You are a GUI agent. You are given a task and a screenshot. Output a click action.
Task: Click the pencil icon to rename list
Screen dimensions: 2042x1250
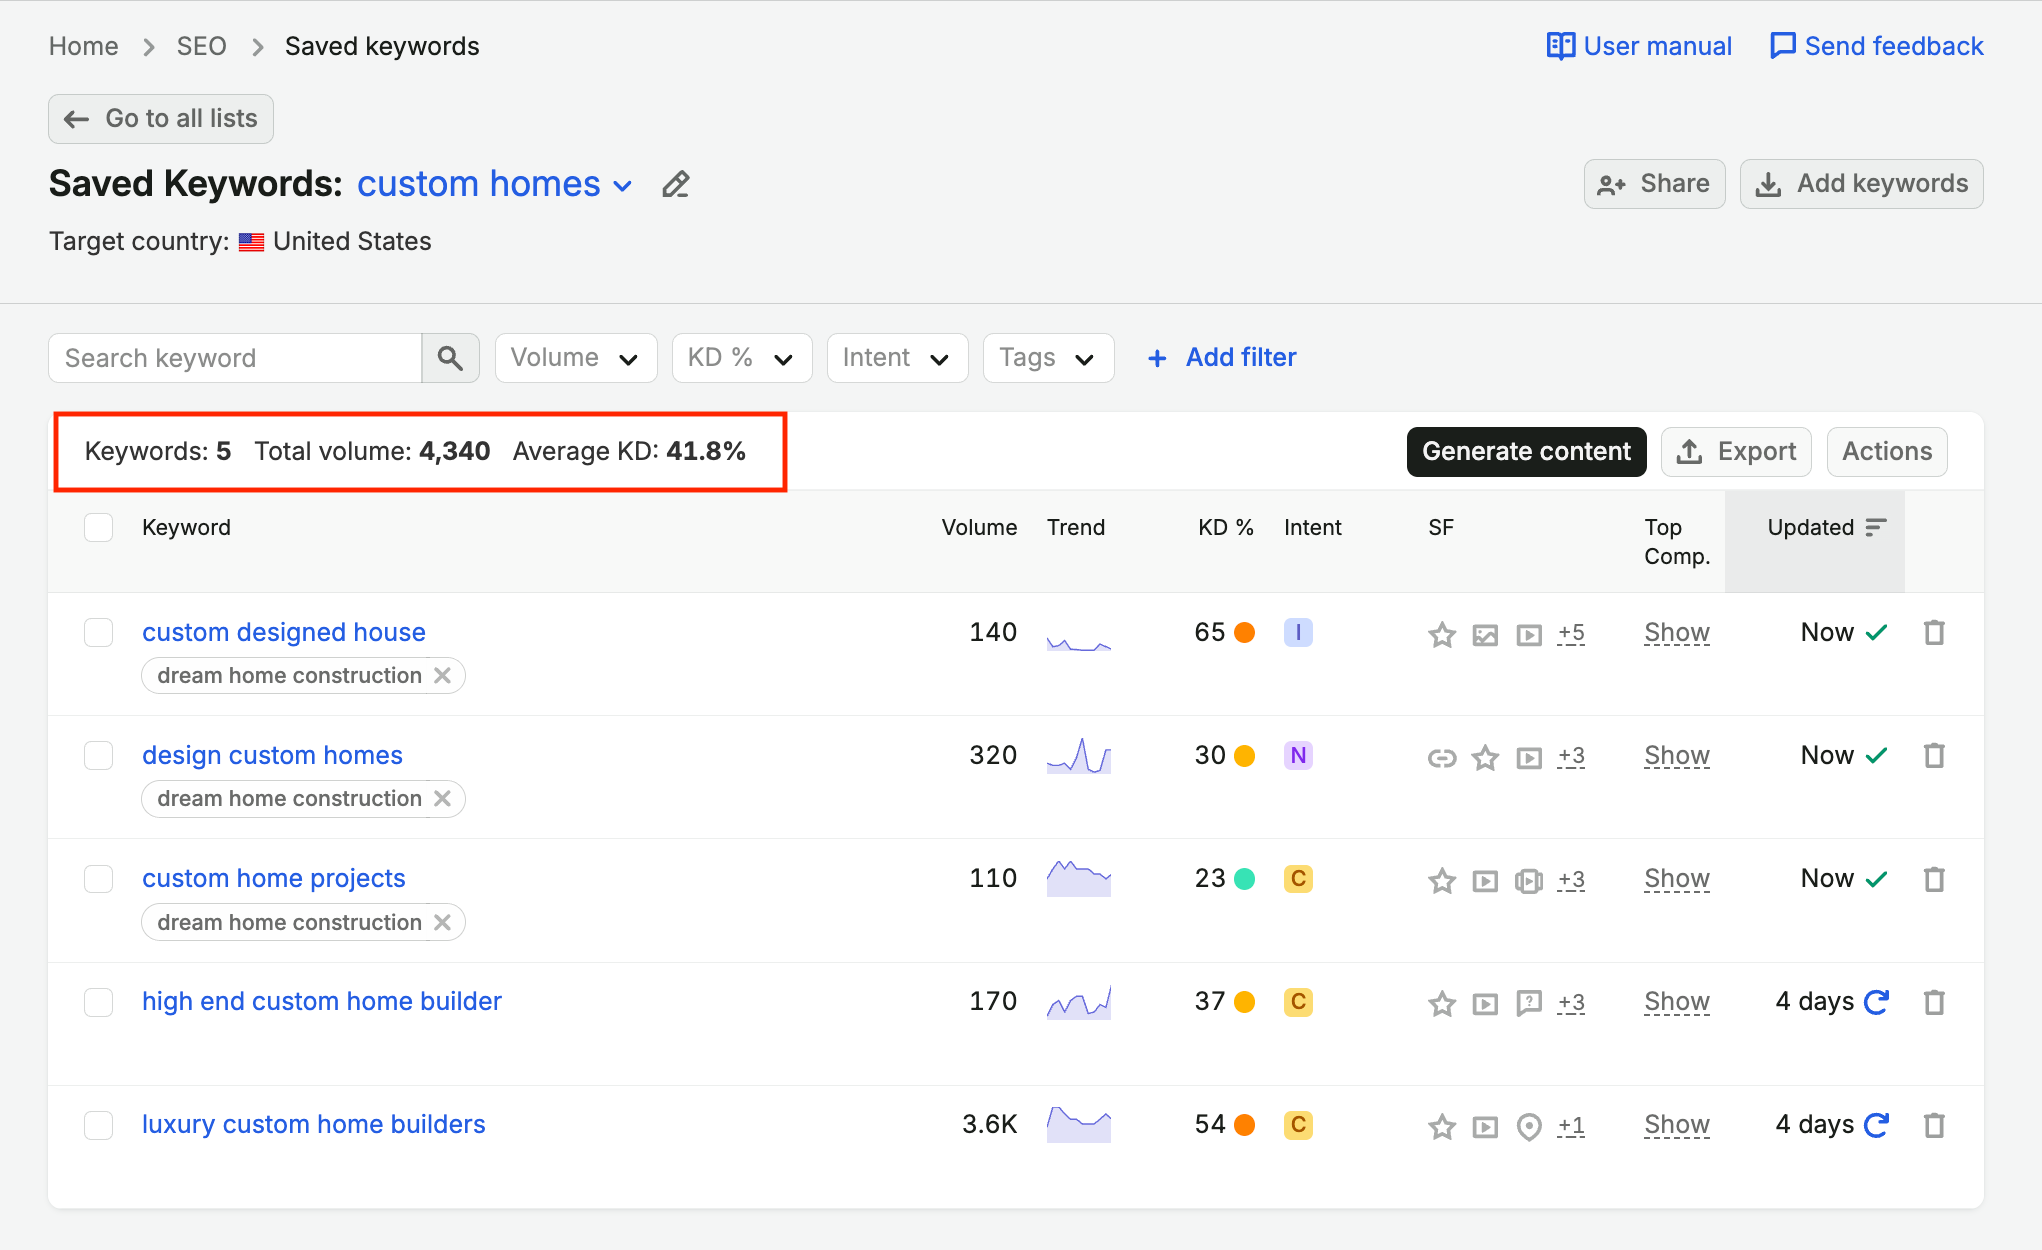pyautogui.click(x=676, y=185)
